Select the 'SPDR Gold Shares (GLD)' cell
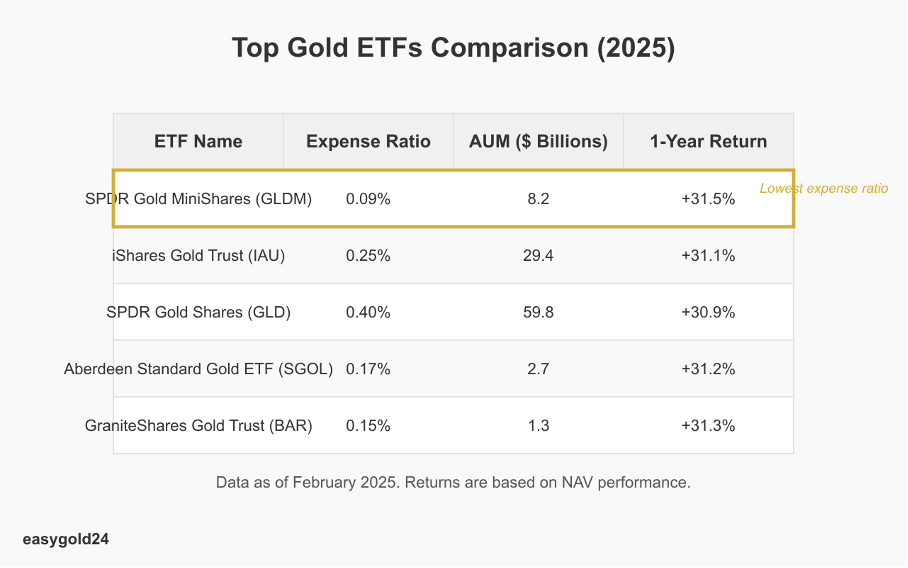This screenshot has height=568, width=908. point(199,312)
